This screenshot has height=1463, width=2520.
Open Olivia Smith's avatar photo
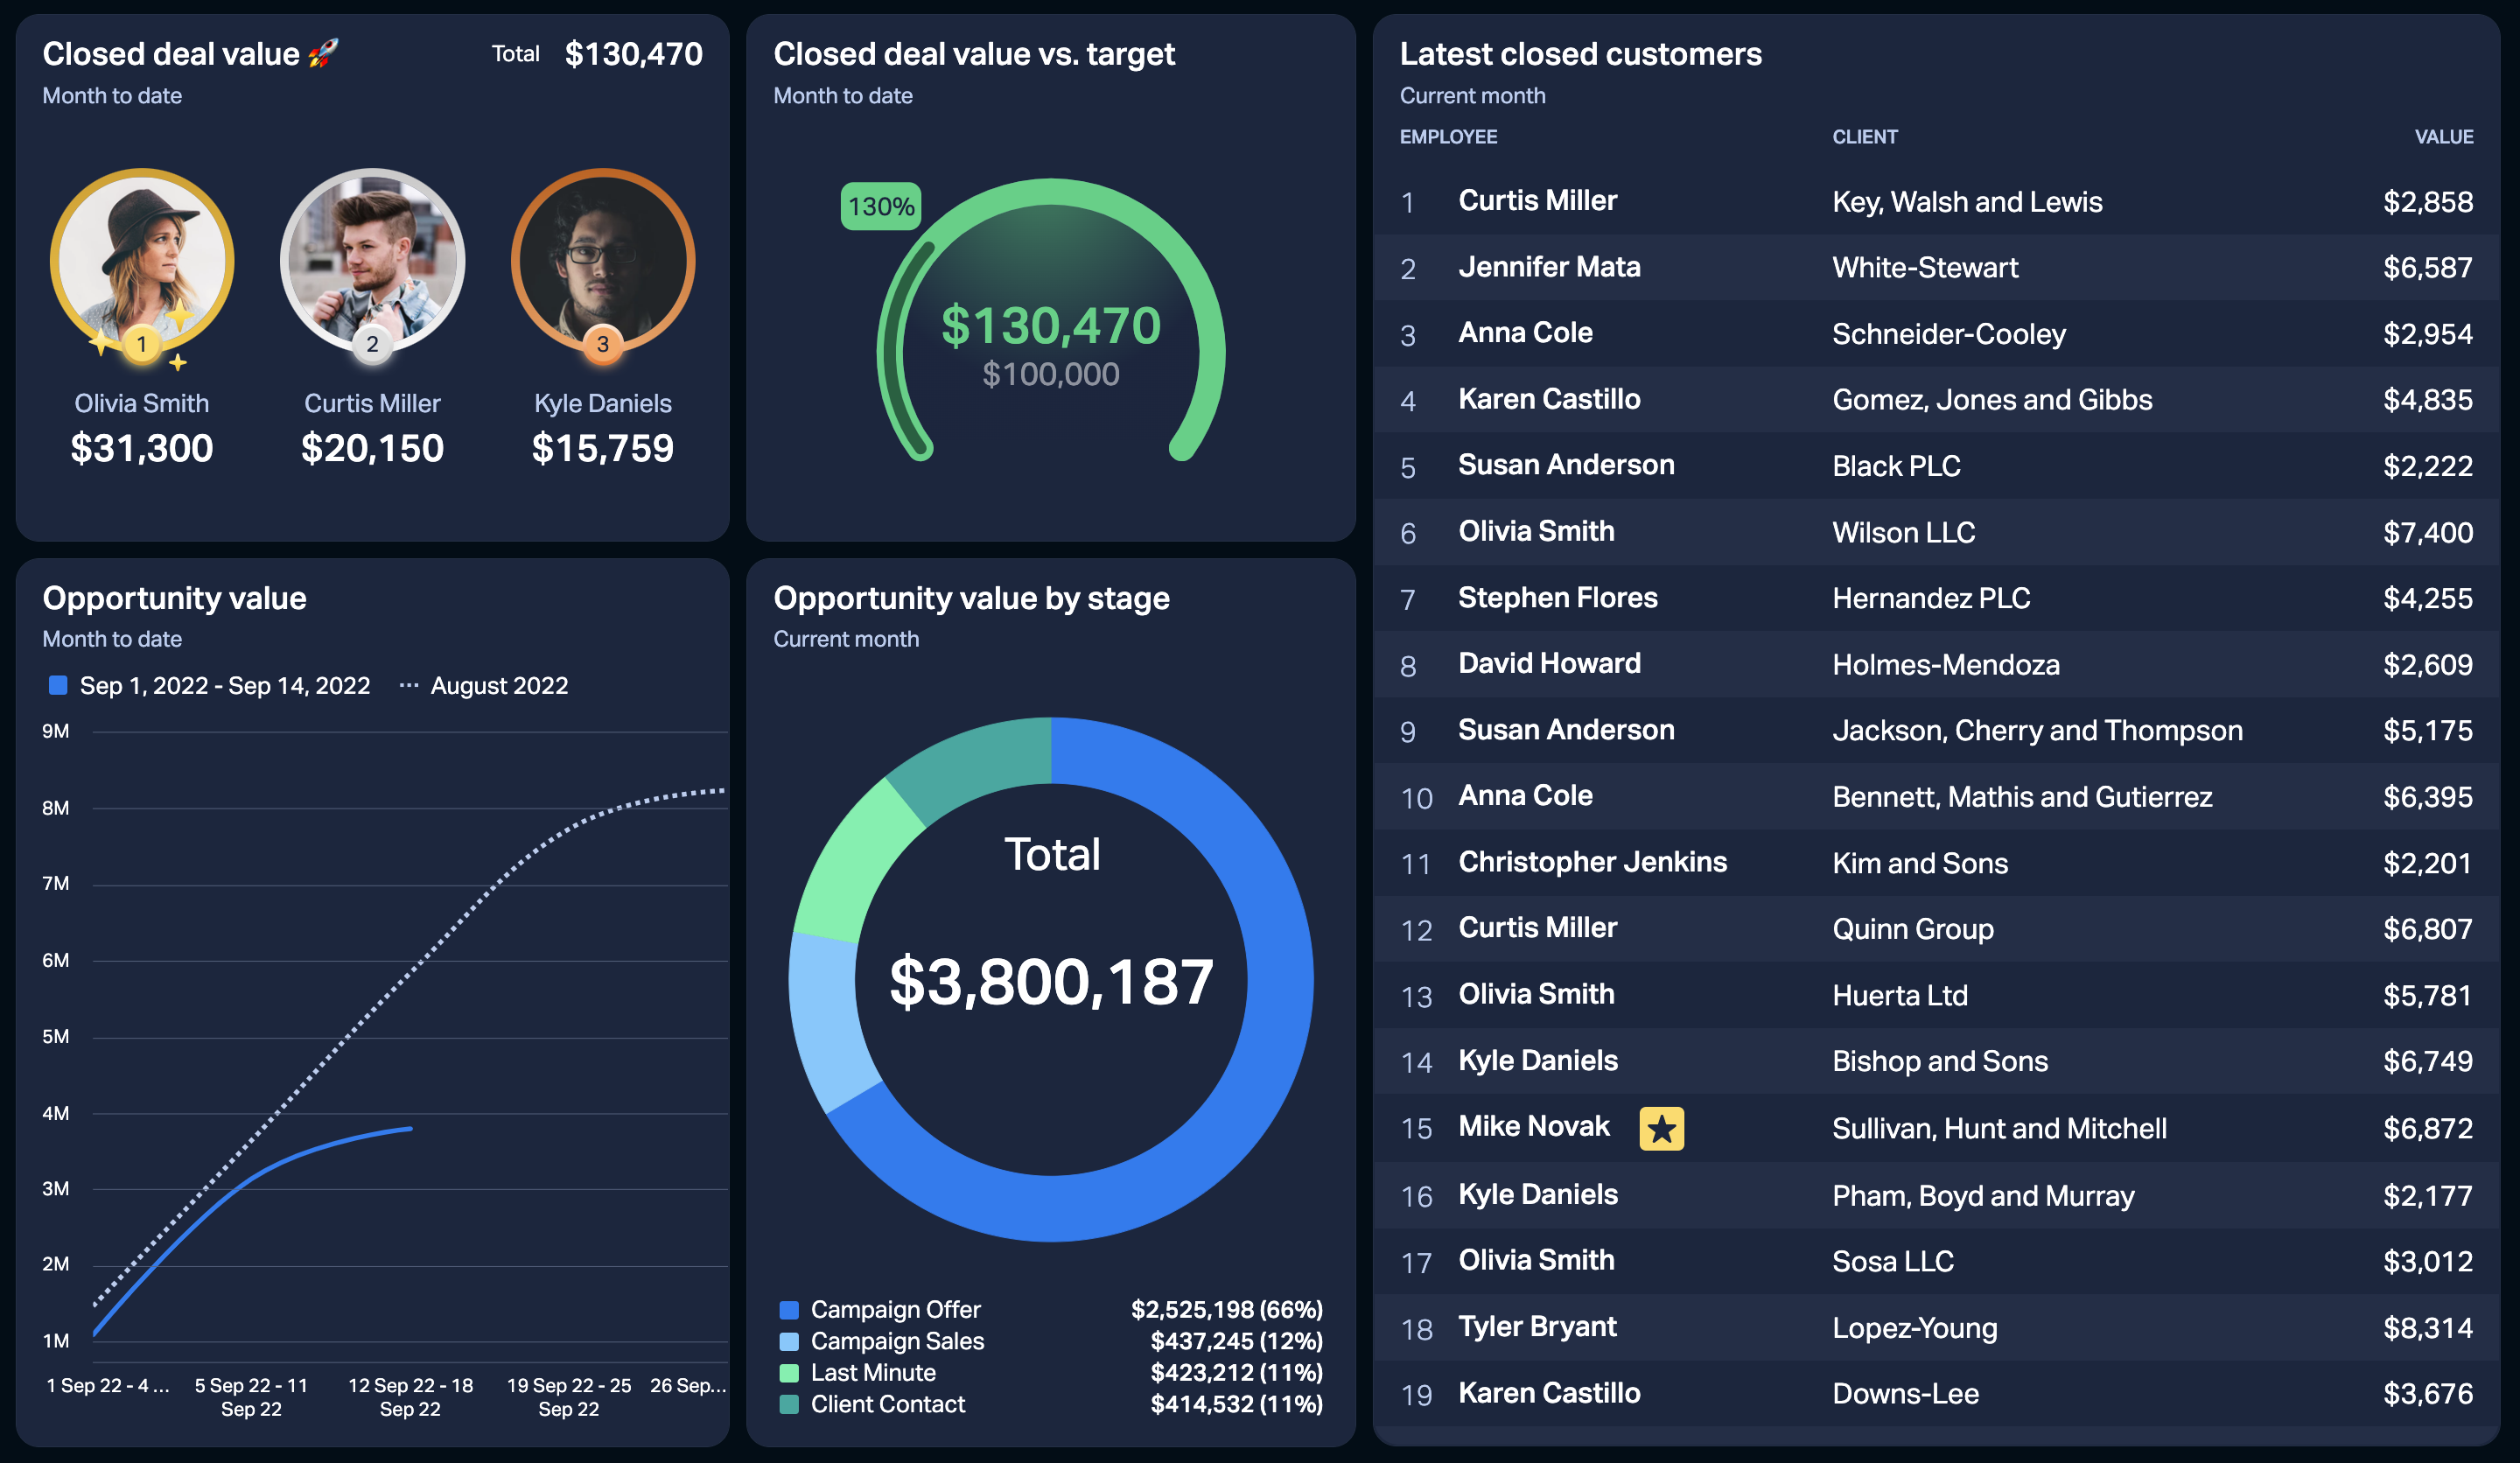142,260
